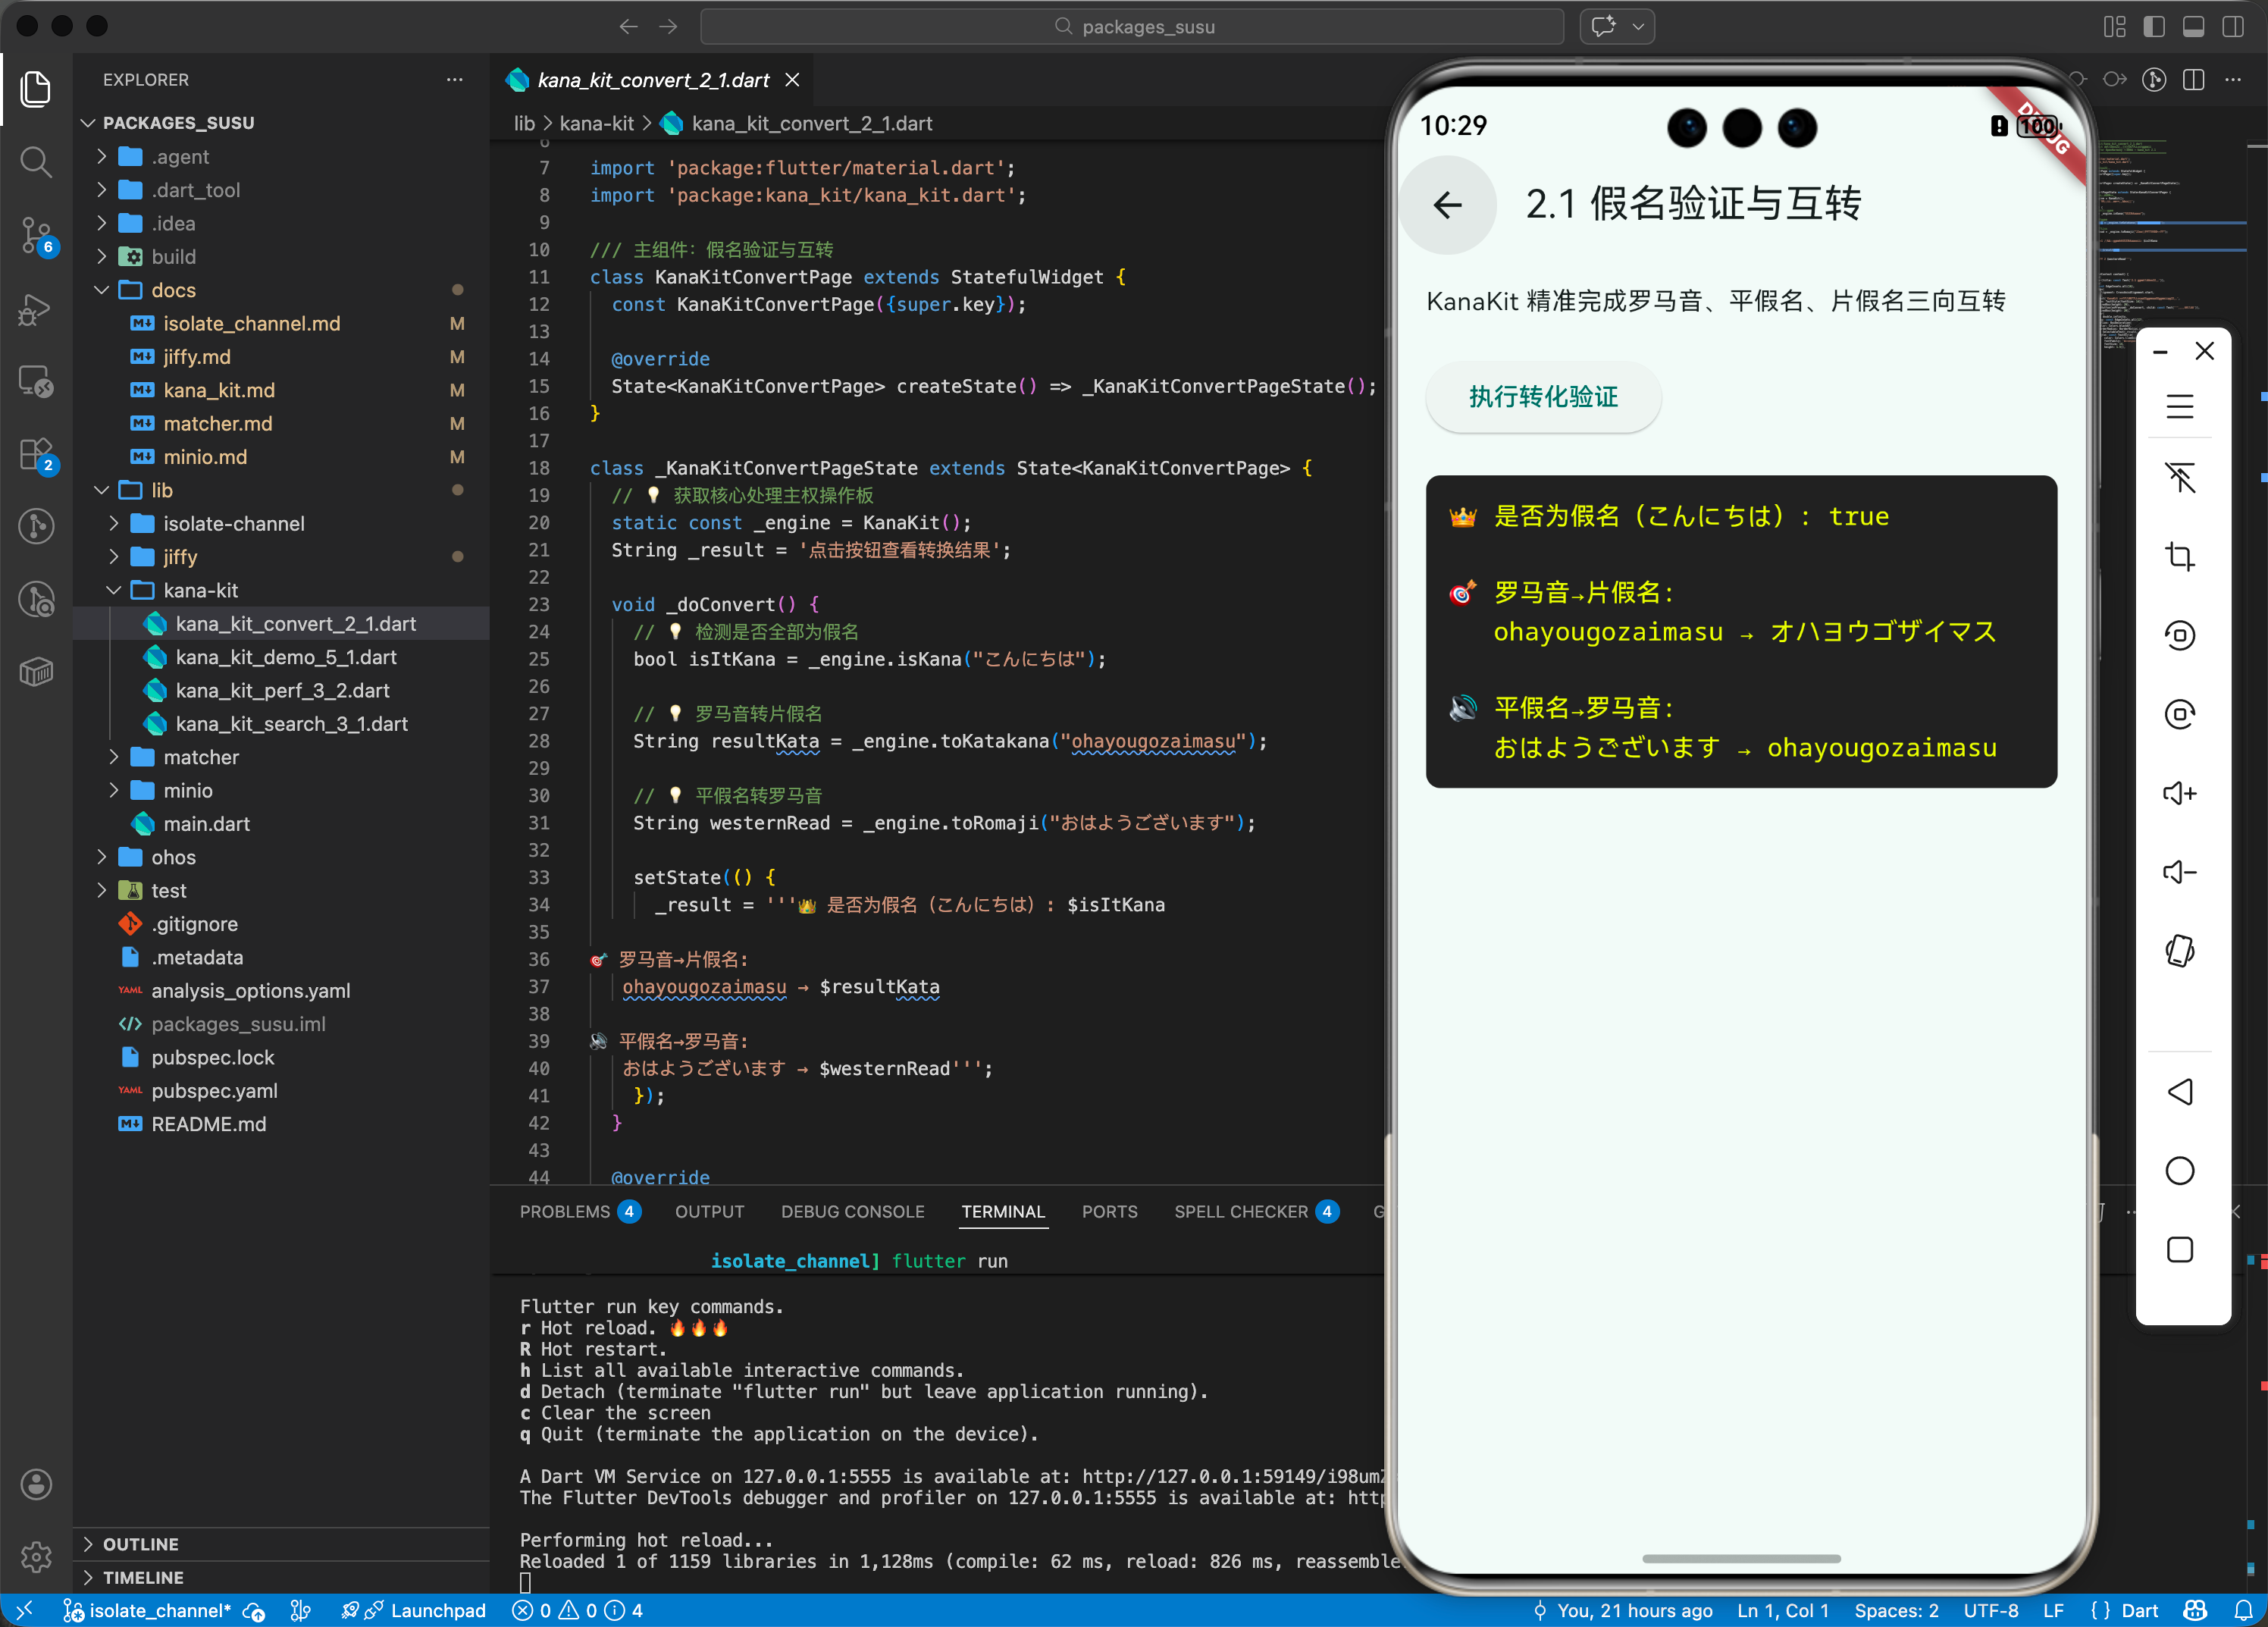Switch to the PROBLEMS tab
Viewport: 2268px width, 1627px height.
tap(564, 1211)
